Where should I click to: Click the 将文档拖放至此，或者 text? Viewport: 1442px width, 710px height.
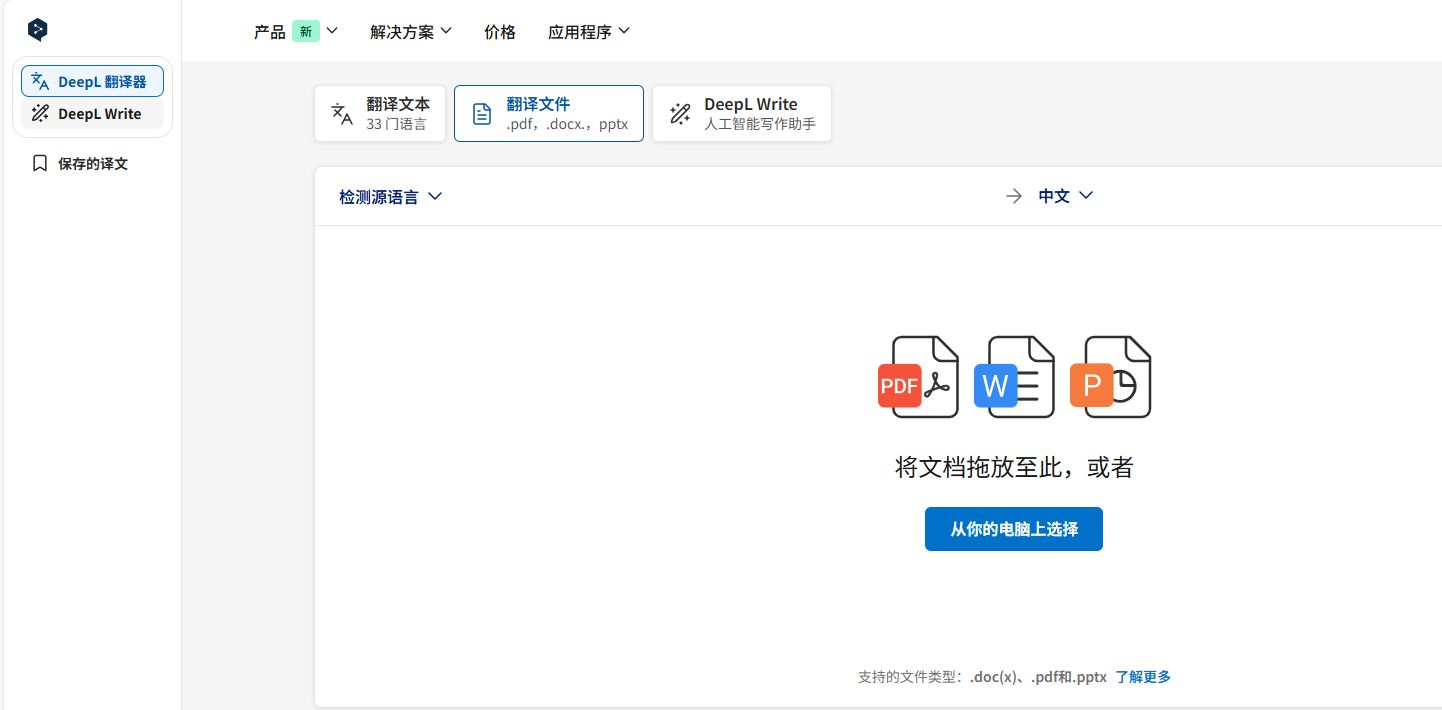coord(1014,467)
